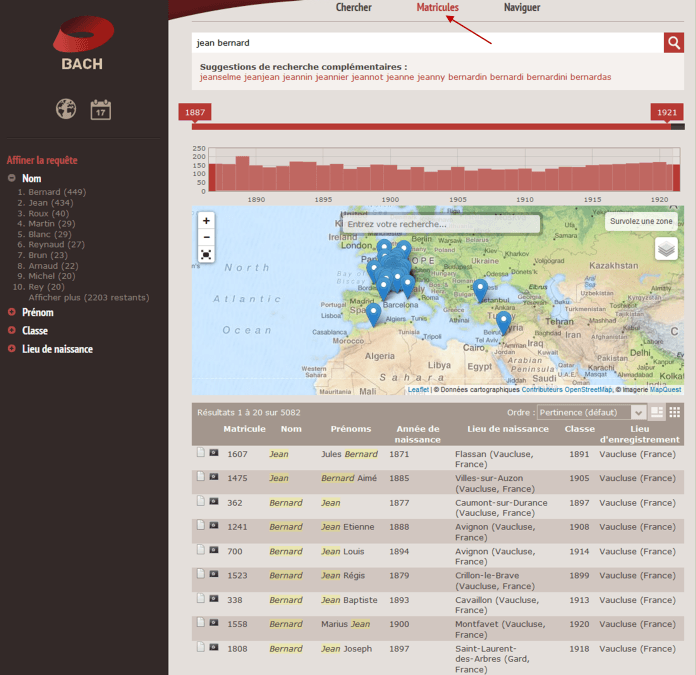
Task: Click the Afficher plus link under Nom
Action: point(88,297)
